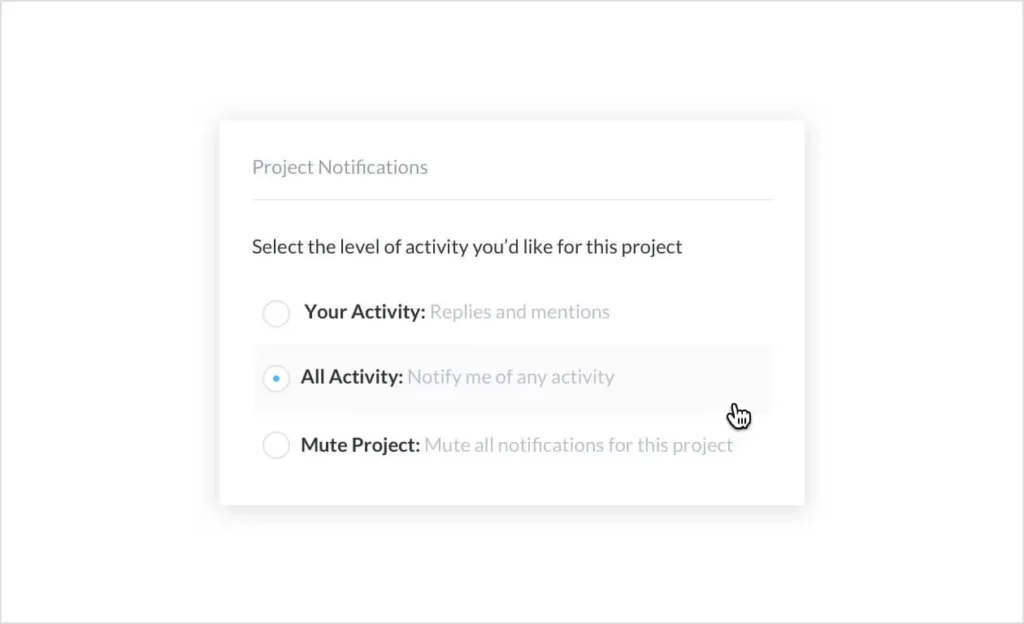
Task: Click the divider line below Project Notifications
Action: [512, 200]
